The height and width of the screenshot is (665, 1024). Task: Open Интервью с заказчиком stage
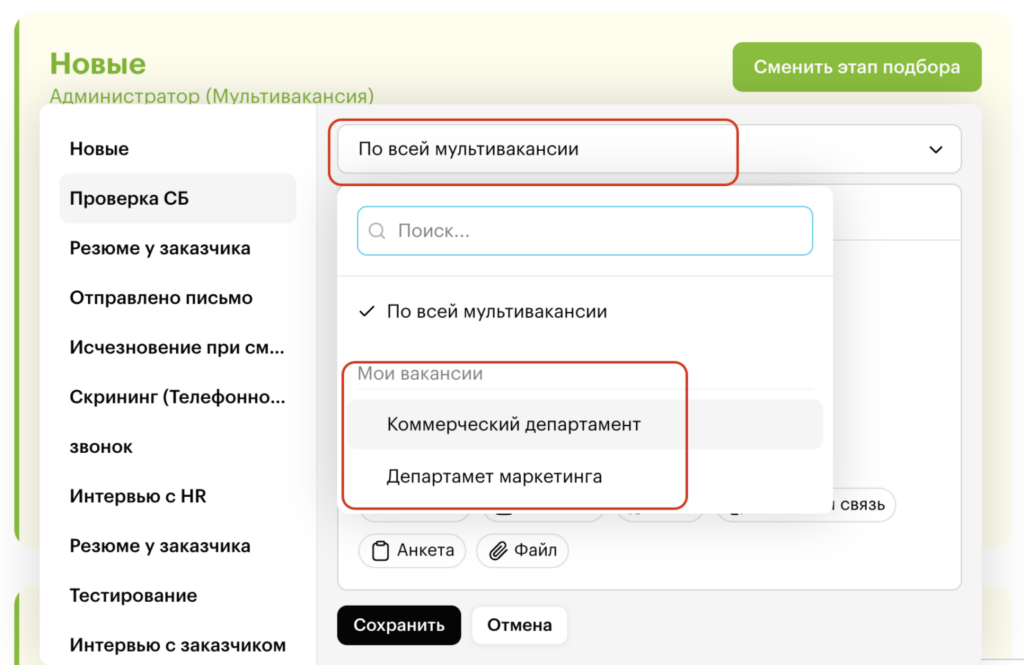pyautogui.click(x=177, y=645)
